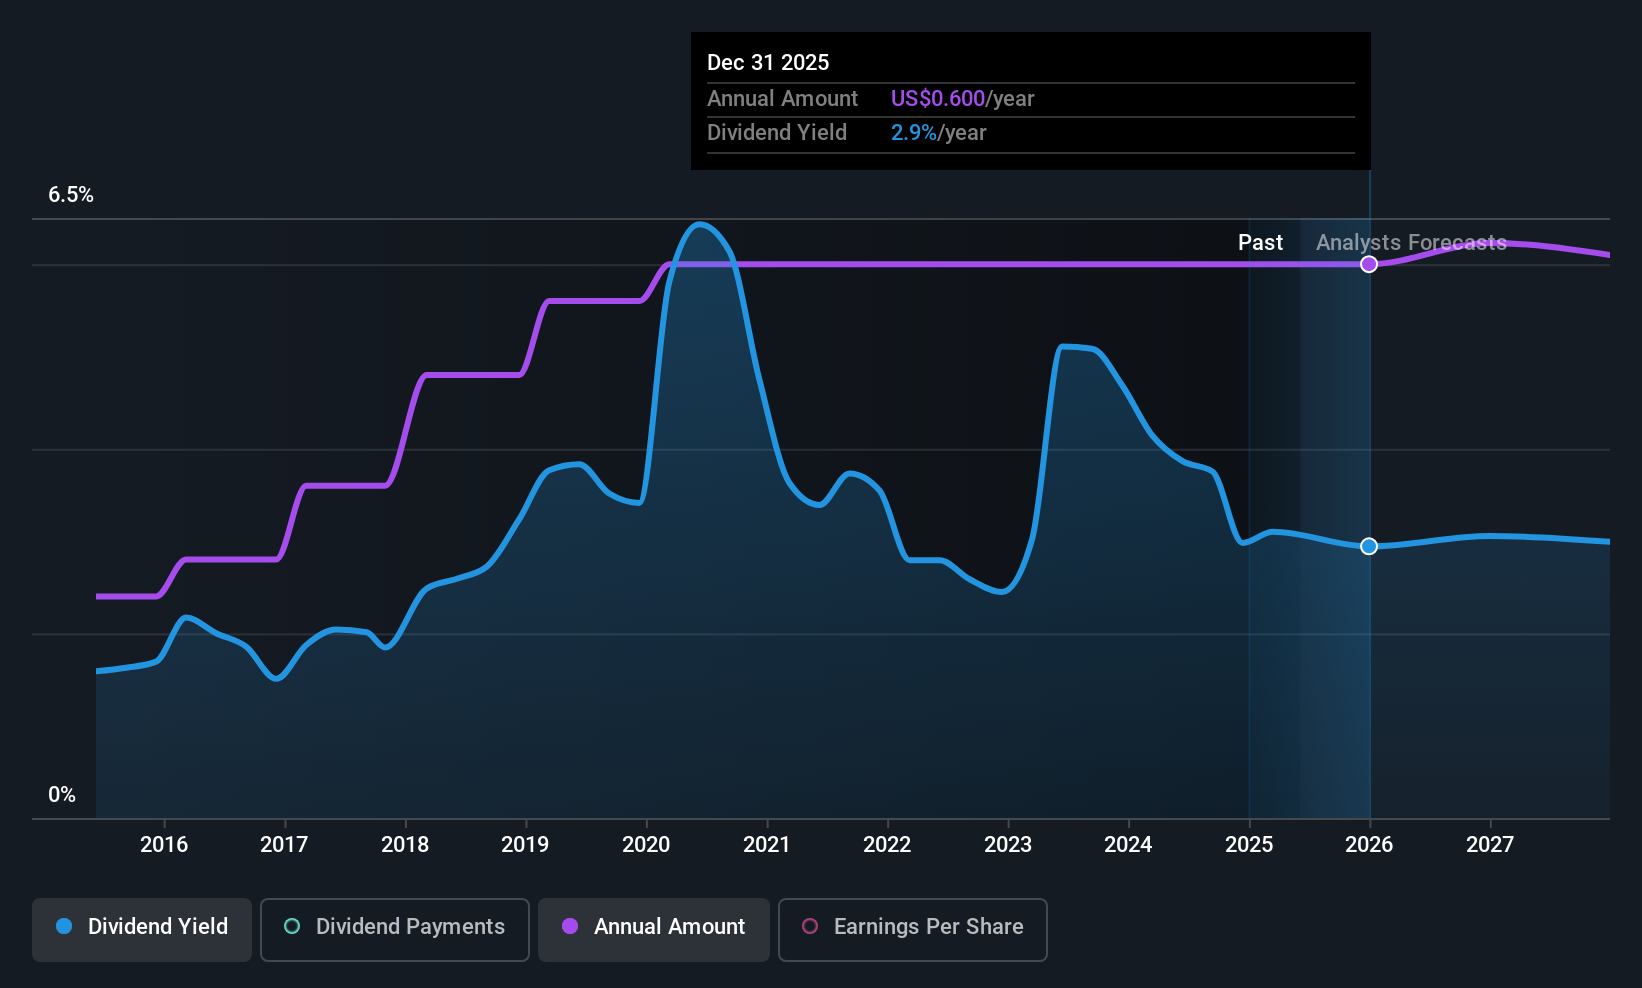Enable the Earnings Per Share series
This screenshot has width=1642, height=988.
coord(913,930)
